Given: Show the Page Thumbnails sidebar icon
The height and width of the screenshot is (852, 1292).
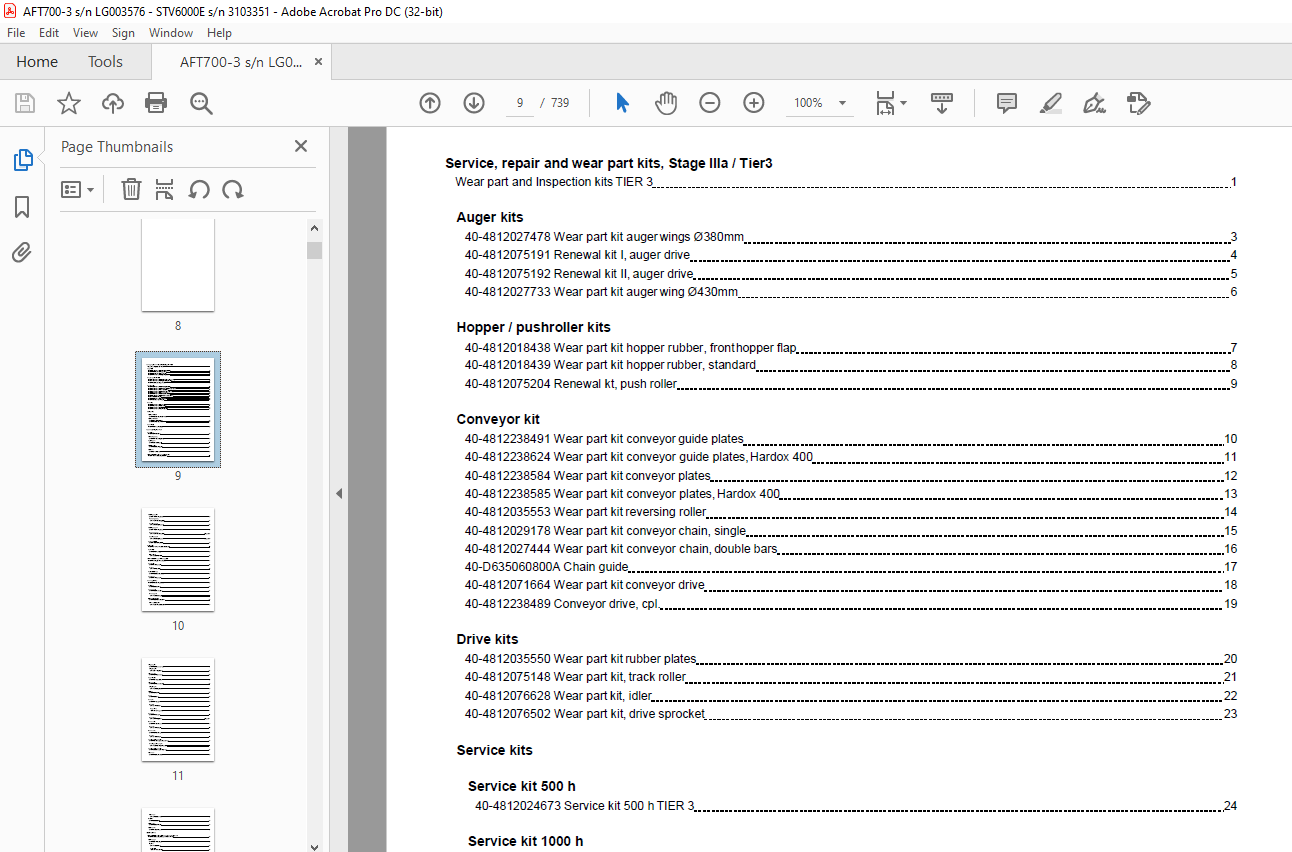Looking at the screenshot, I should [x=22, y=160].
